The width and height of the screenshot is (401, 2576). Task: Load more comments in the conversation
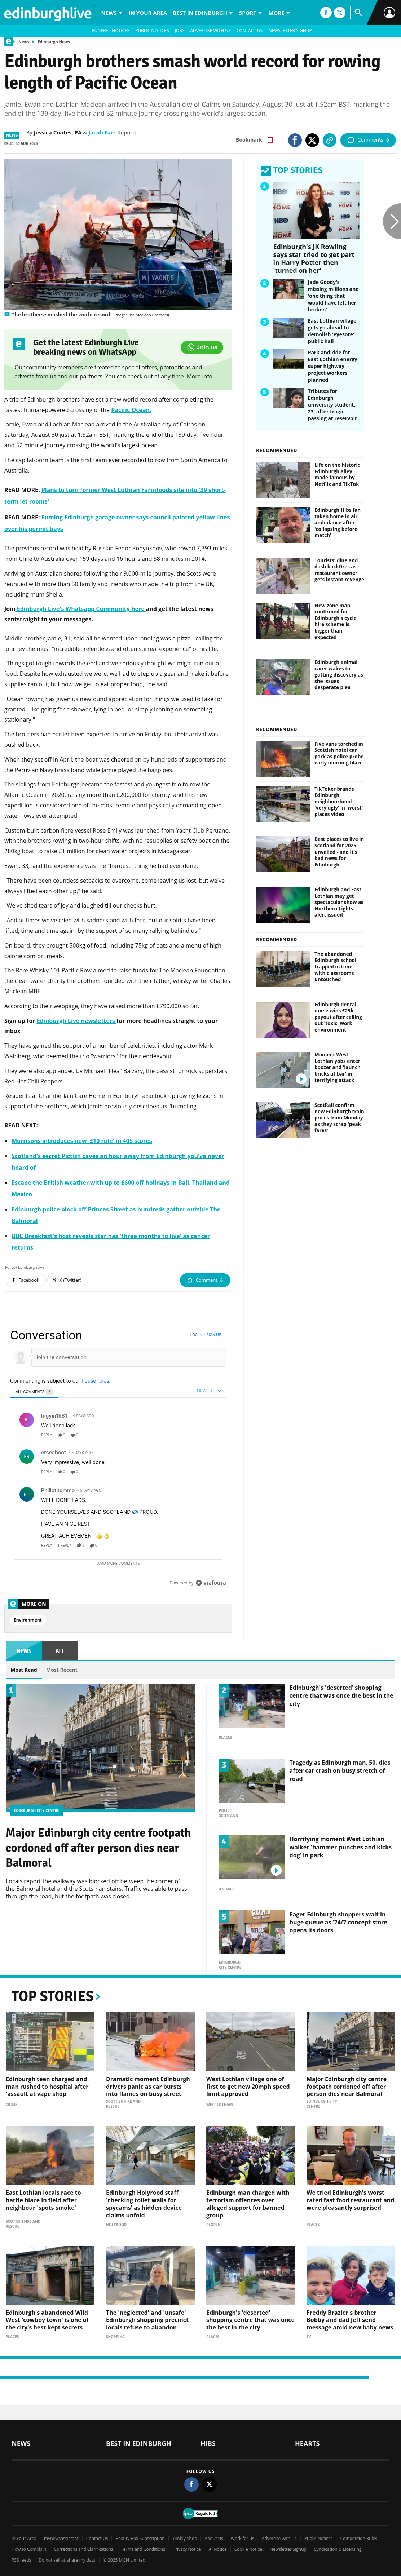coord(118,1563)
